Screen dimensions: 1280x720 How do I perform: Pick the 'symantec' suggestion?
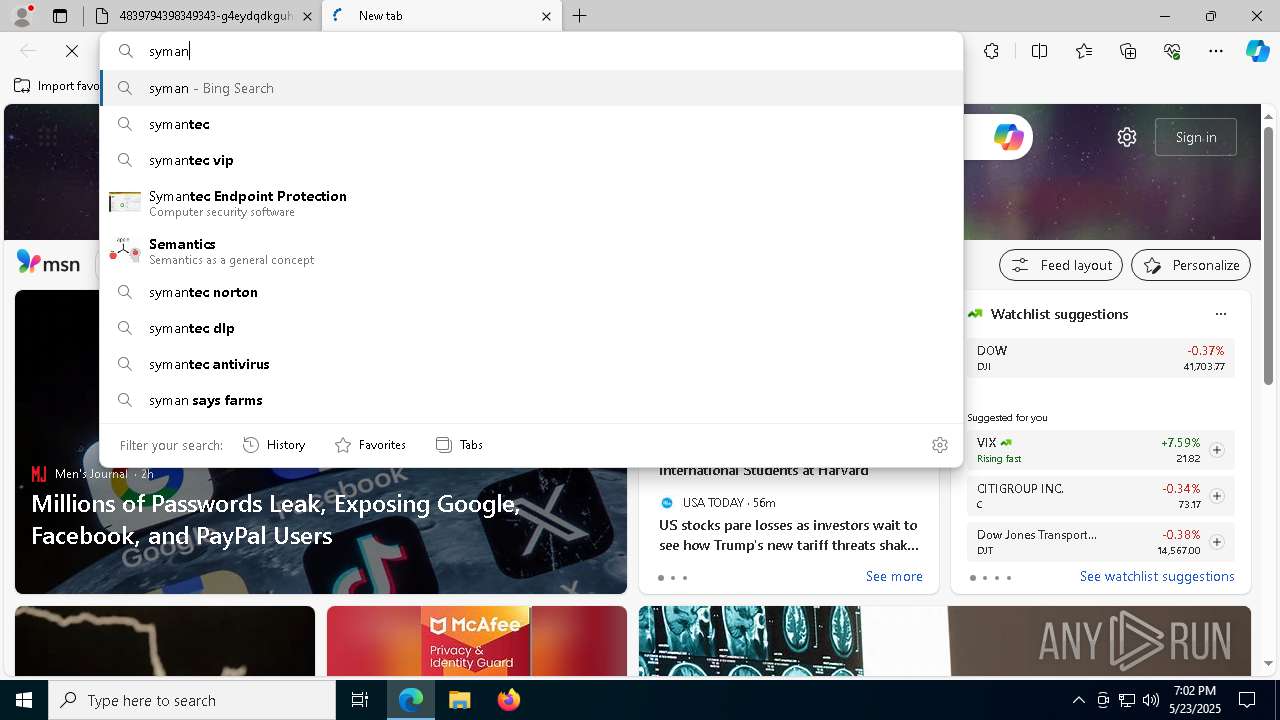531,124
